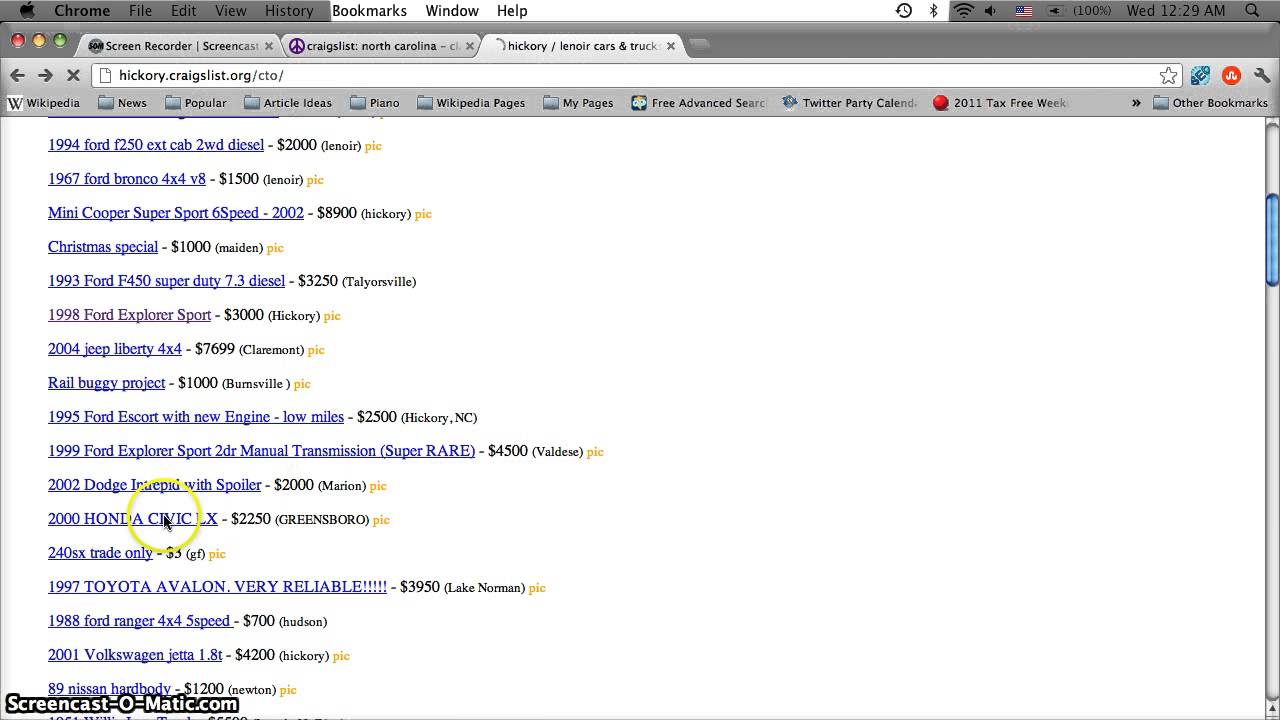The width and height of the screenshot is (1280, 720).
Task: Open the Twitter Party Calendar bookmark
Action: (x=849, y=103)
